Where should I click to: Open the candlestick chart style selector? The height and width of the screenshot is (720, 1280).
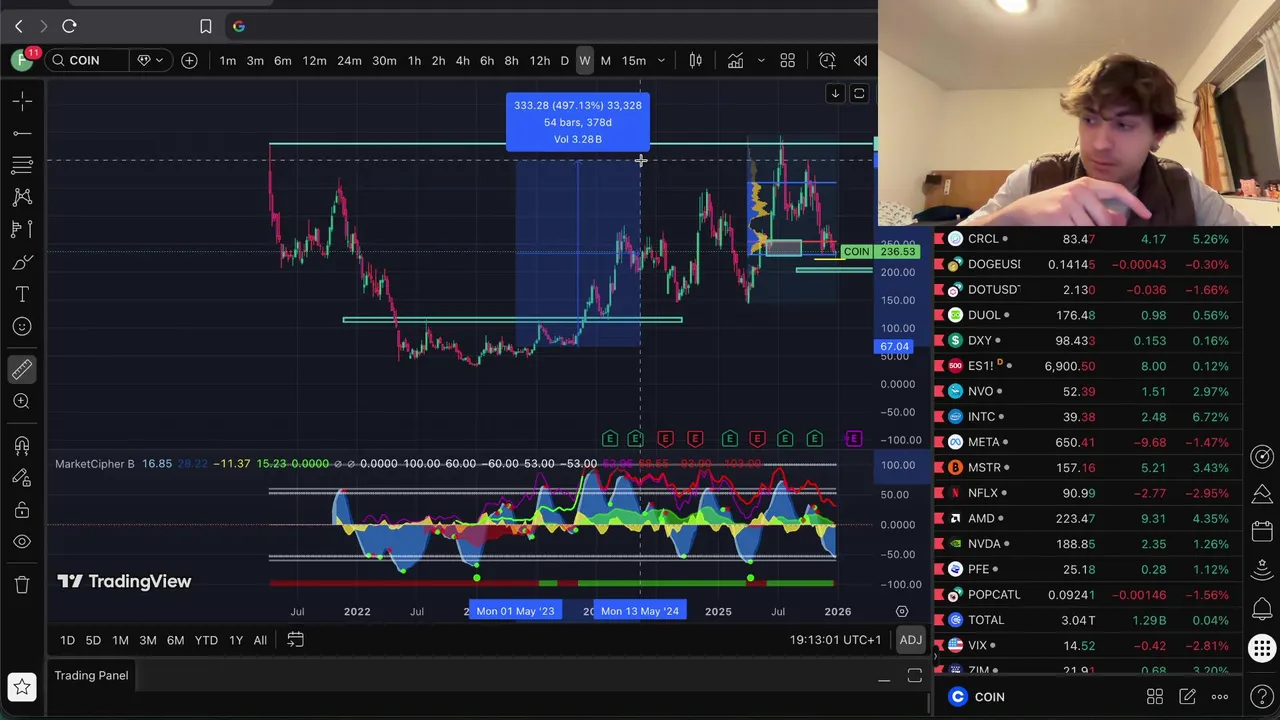pos(695,61)
